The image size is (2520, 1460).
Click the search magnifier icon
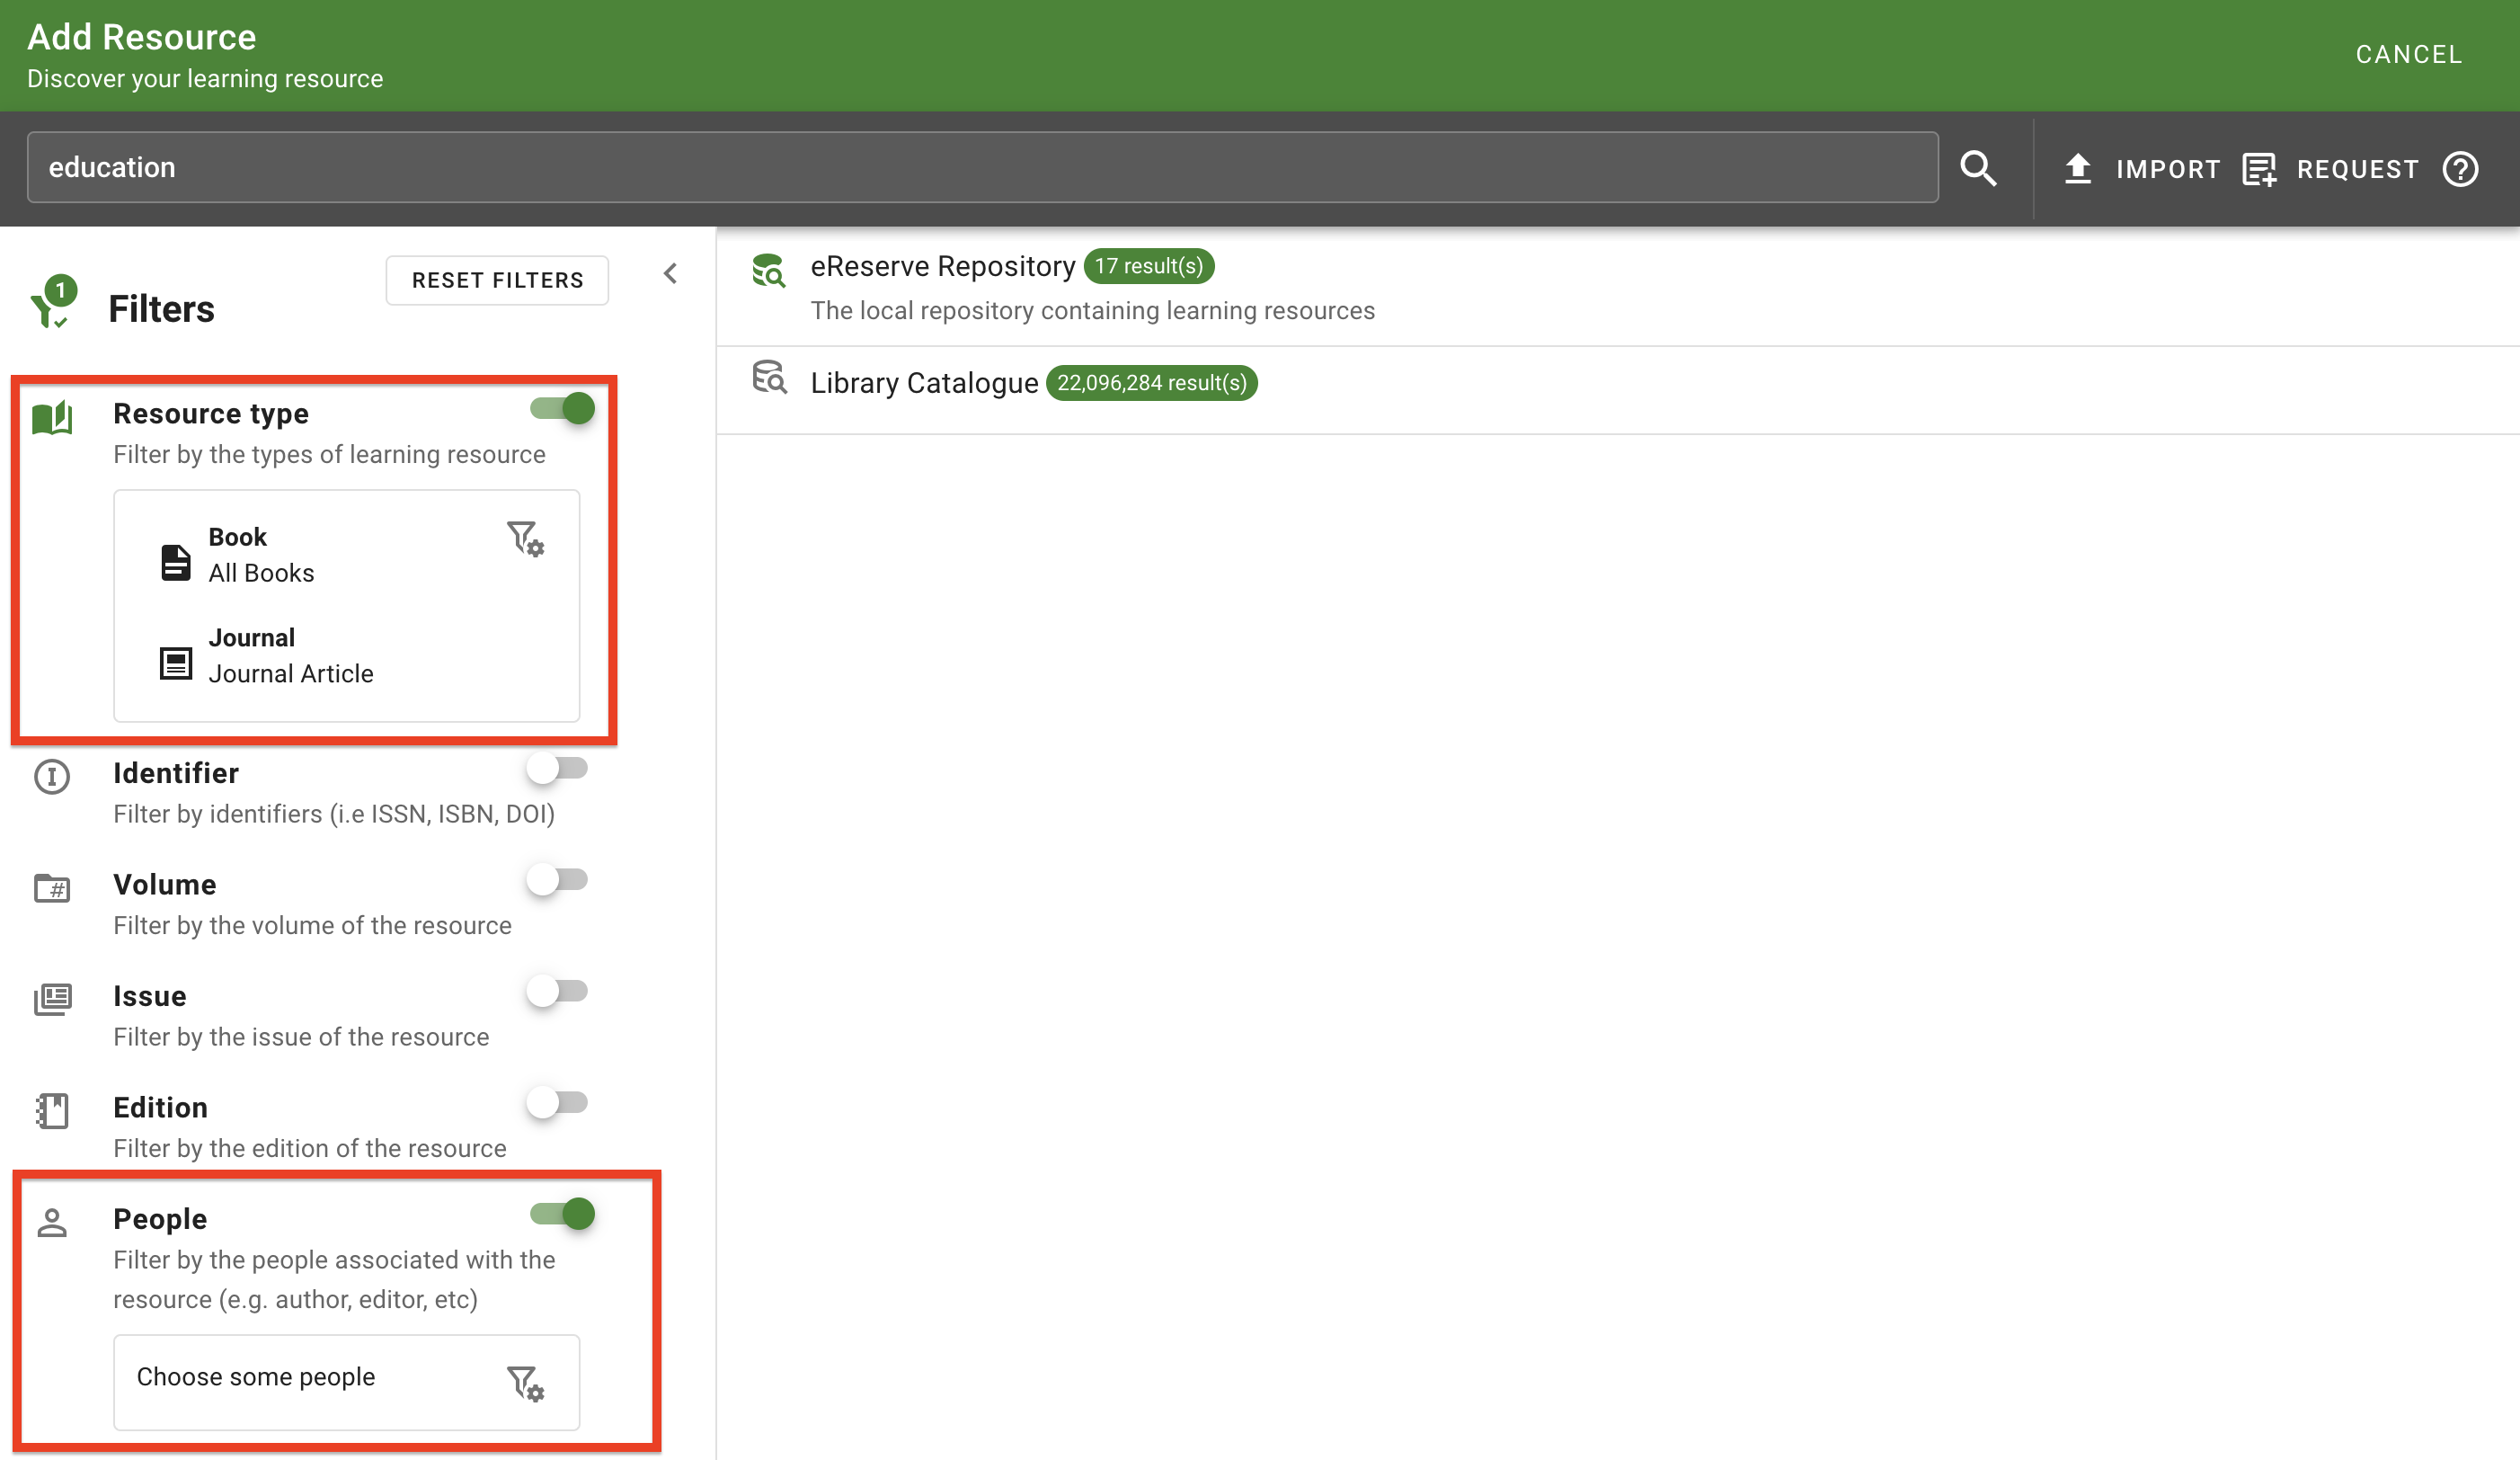tap(1979, 168)
